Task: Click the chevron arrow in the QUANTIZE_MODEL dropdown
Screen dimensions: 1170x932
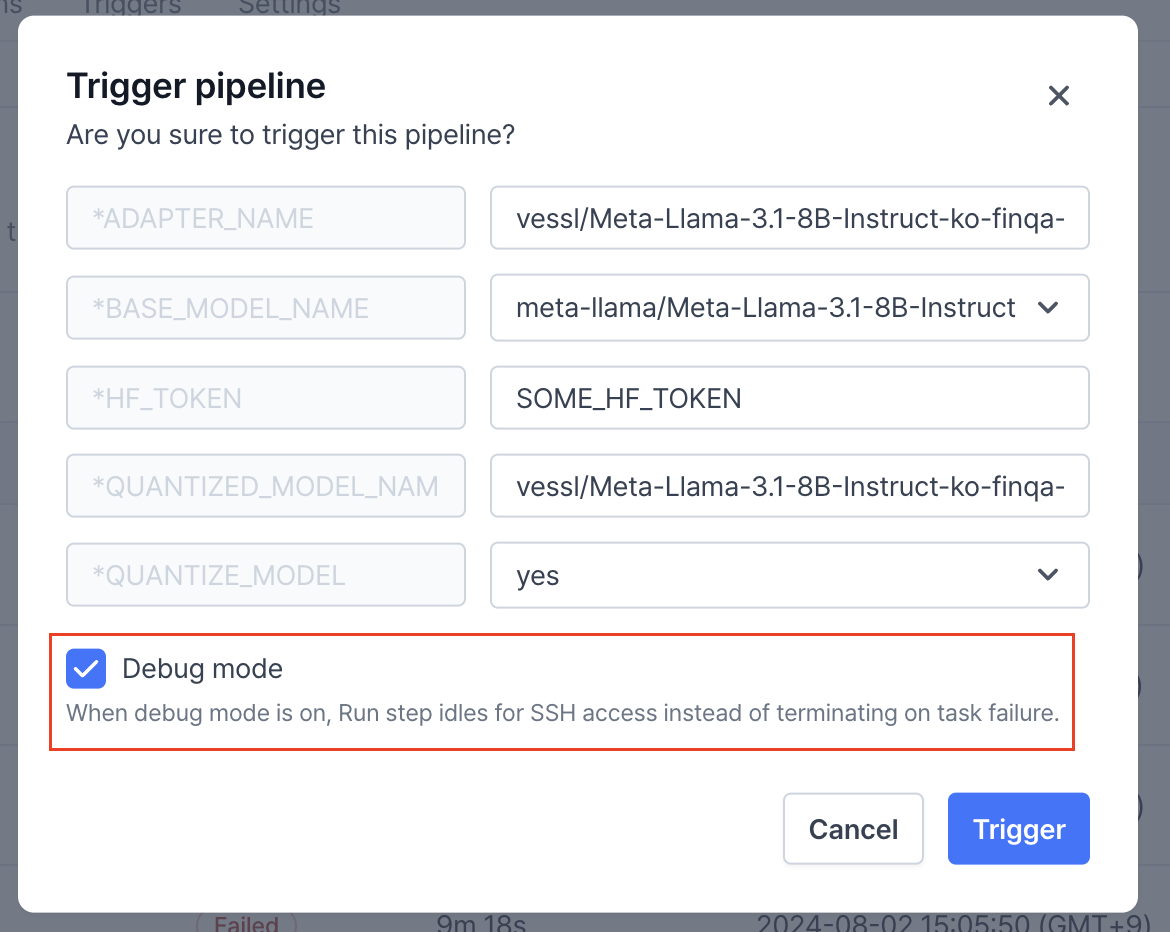Action: [1048, 575]
